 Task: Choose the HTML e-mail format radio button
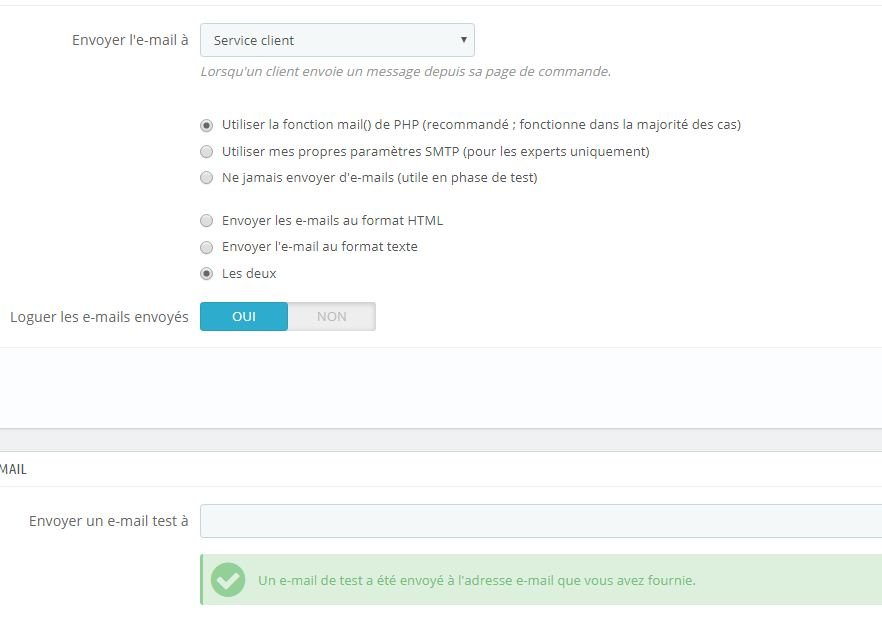click(x=207, y=221)
